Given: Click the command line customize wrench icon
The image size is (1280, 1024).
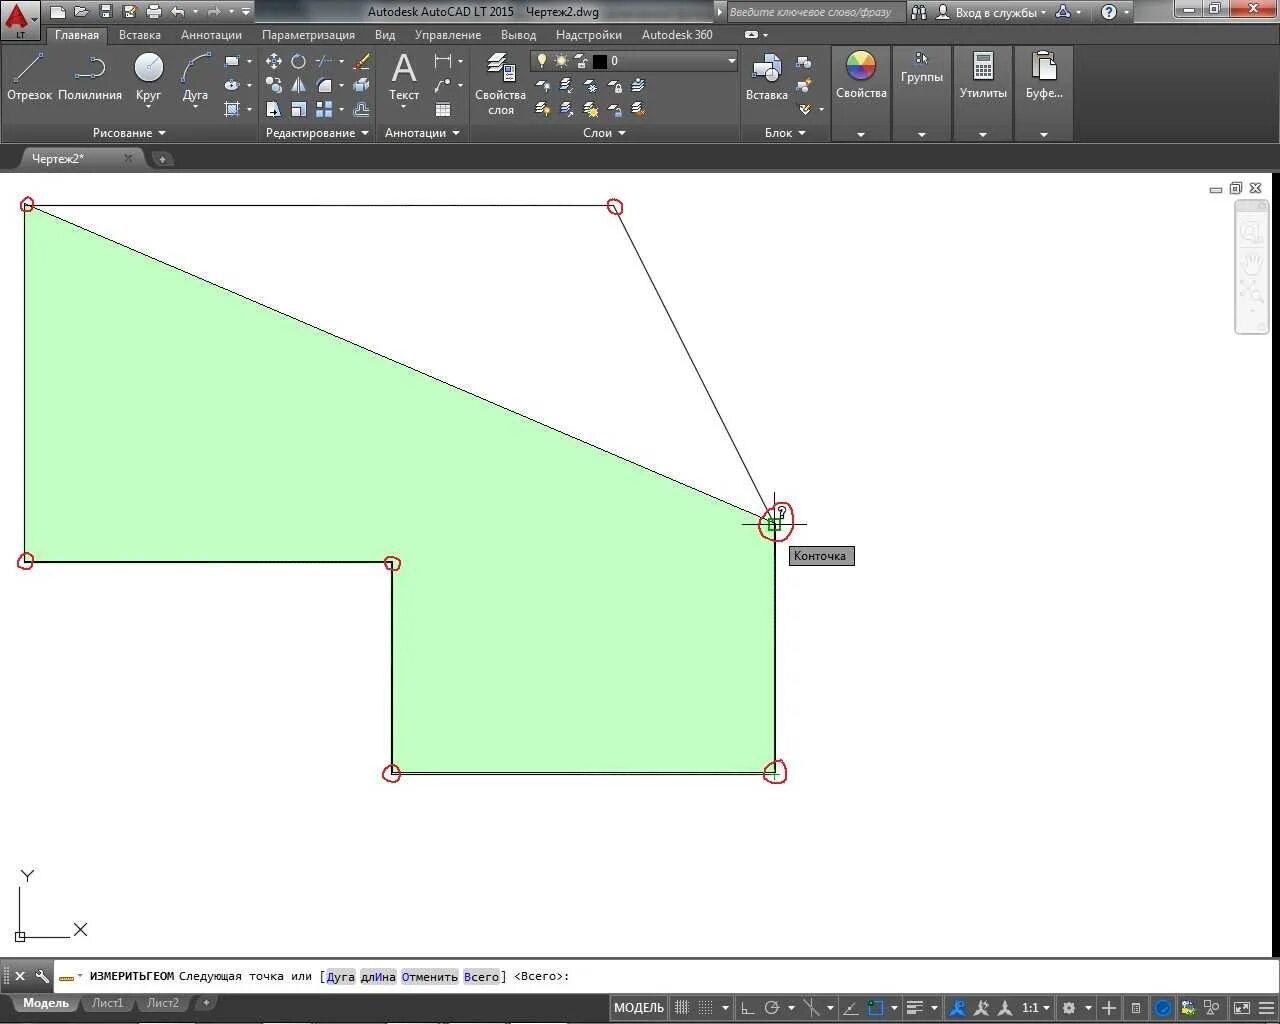Looking at the screenshot, I should [42, 976].
